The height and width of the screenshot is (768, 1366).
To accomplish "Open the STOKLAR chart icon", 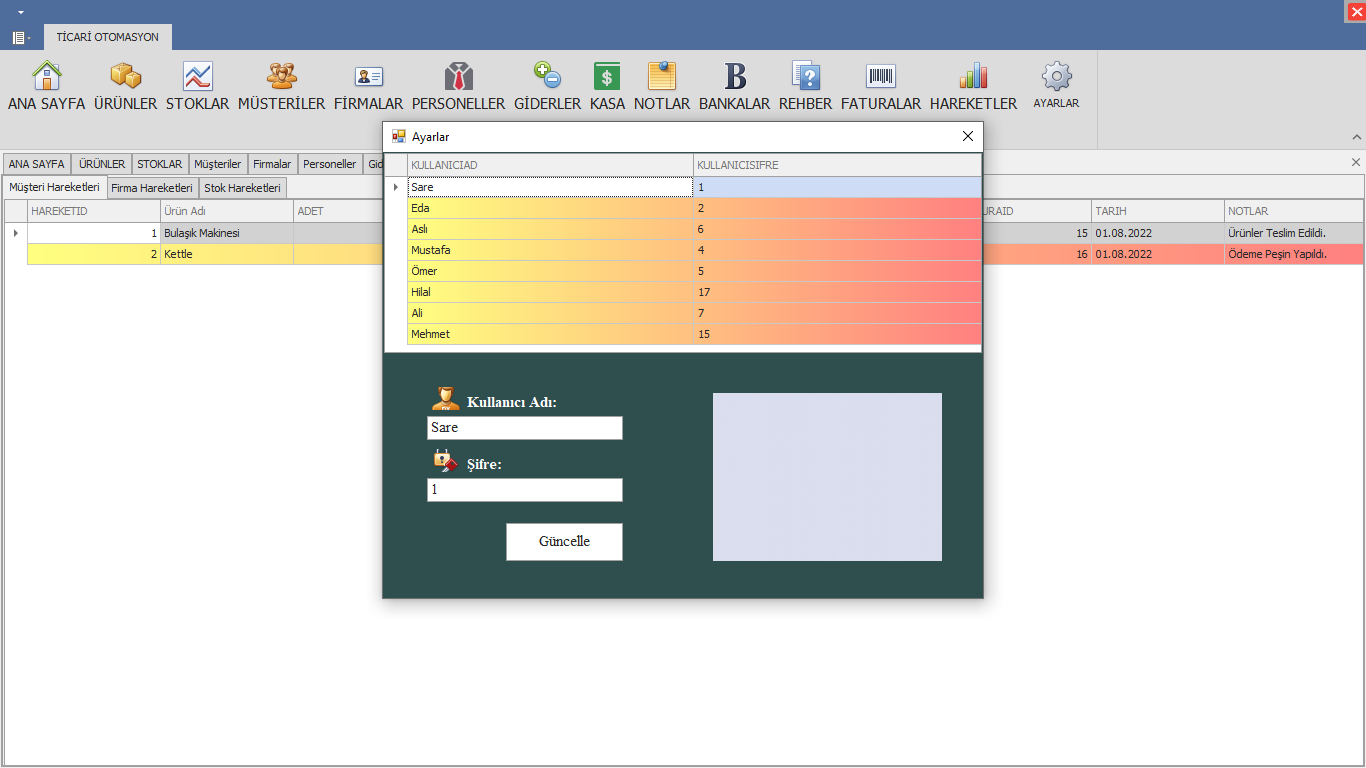I will pyautogui.click(x=197, y=76).
